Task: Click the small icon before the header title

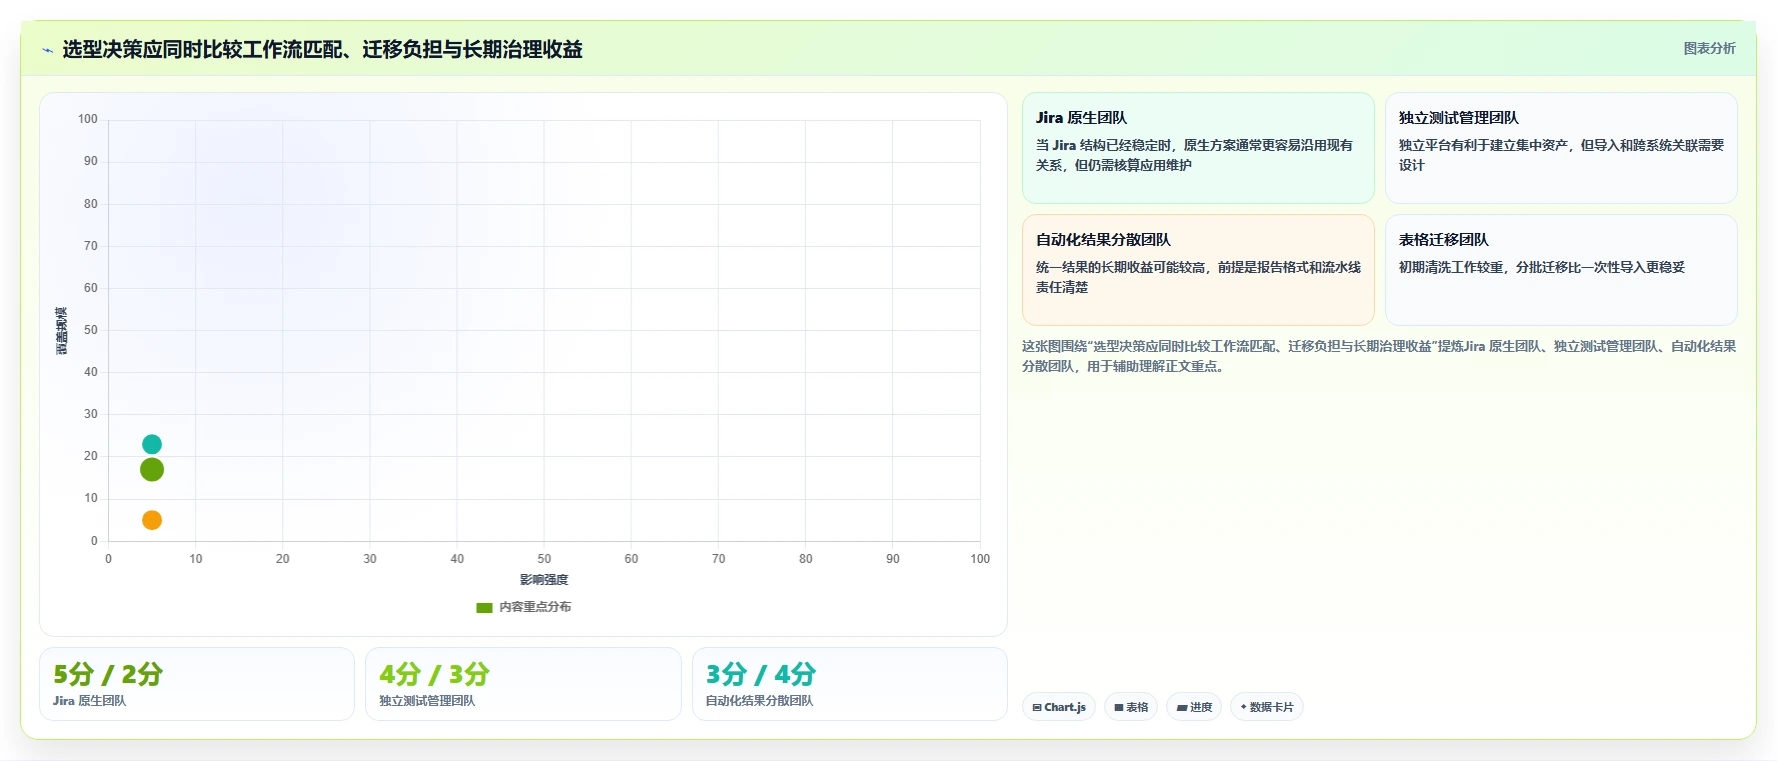Action: click(x=47, y=50)
